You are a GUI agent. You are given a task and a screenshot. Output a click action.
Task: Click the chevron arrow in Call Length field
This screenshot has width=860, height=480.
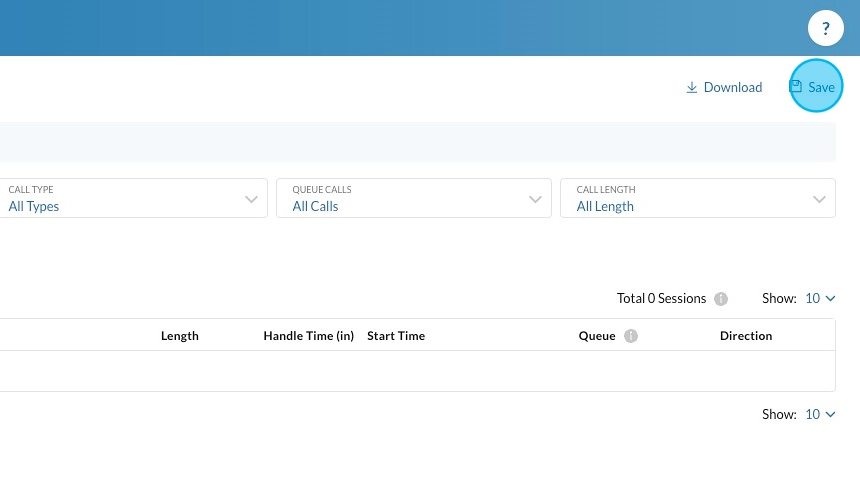820,199
